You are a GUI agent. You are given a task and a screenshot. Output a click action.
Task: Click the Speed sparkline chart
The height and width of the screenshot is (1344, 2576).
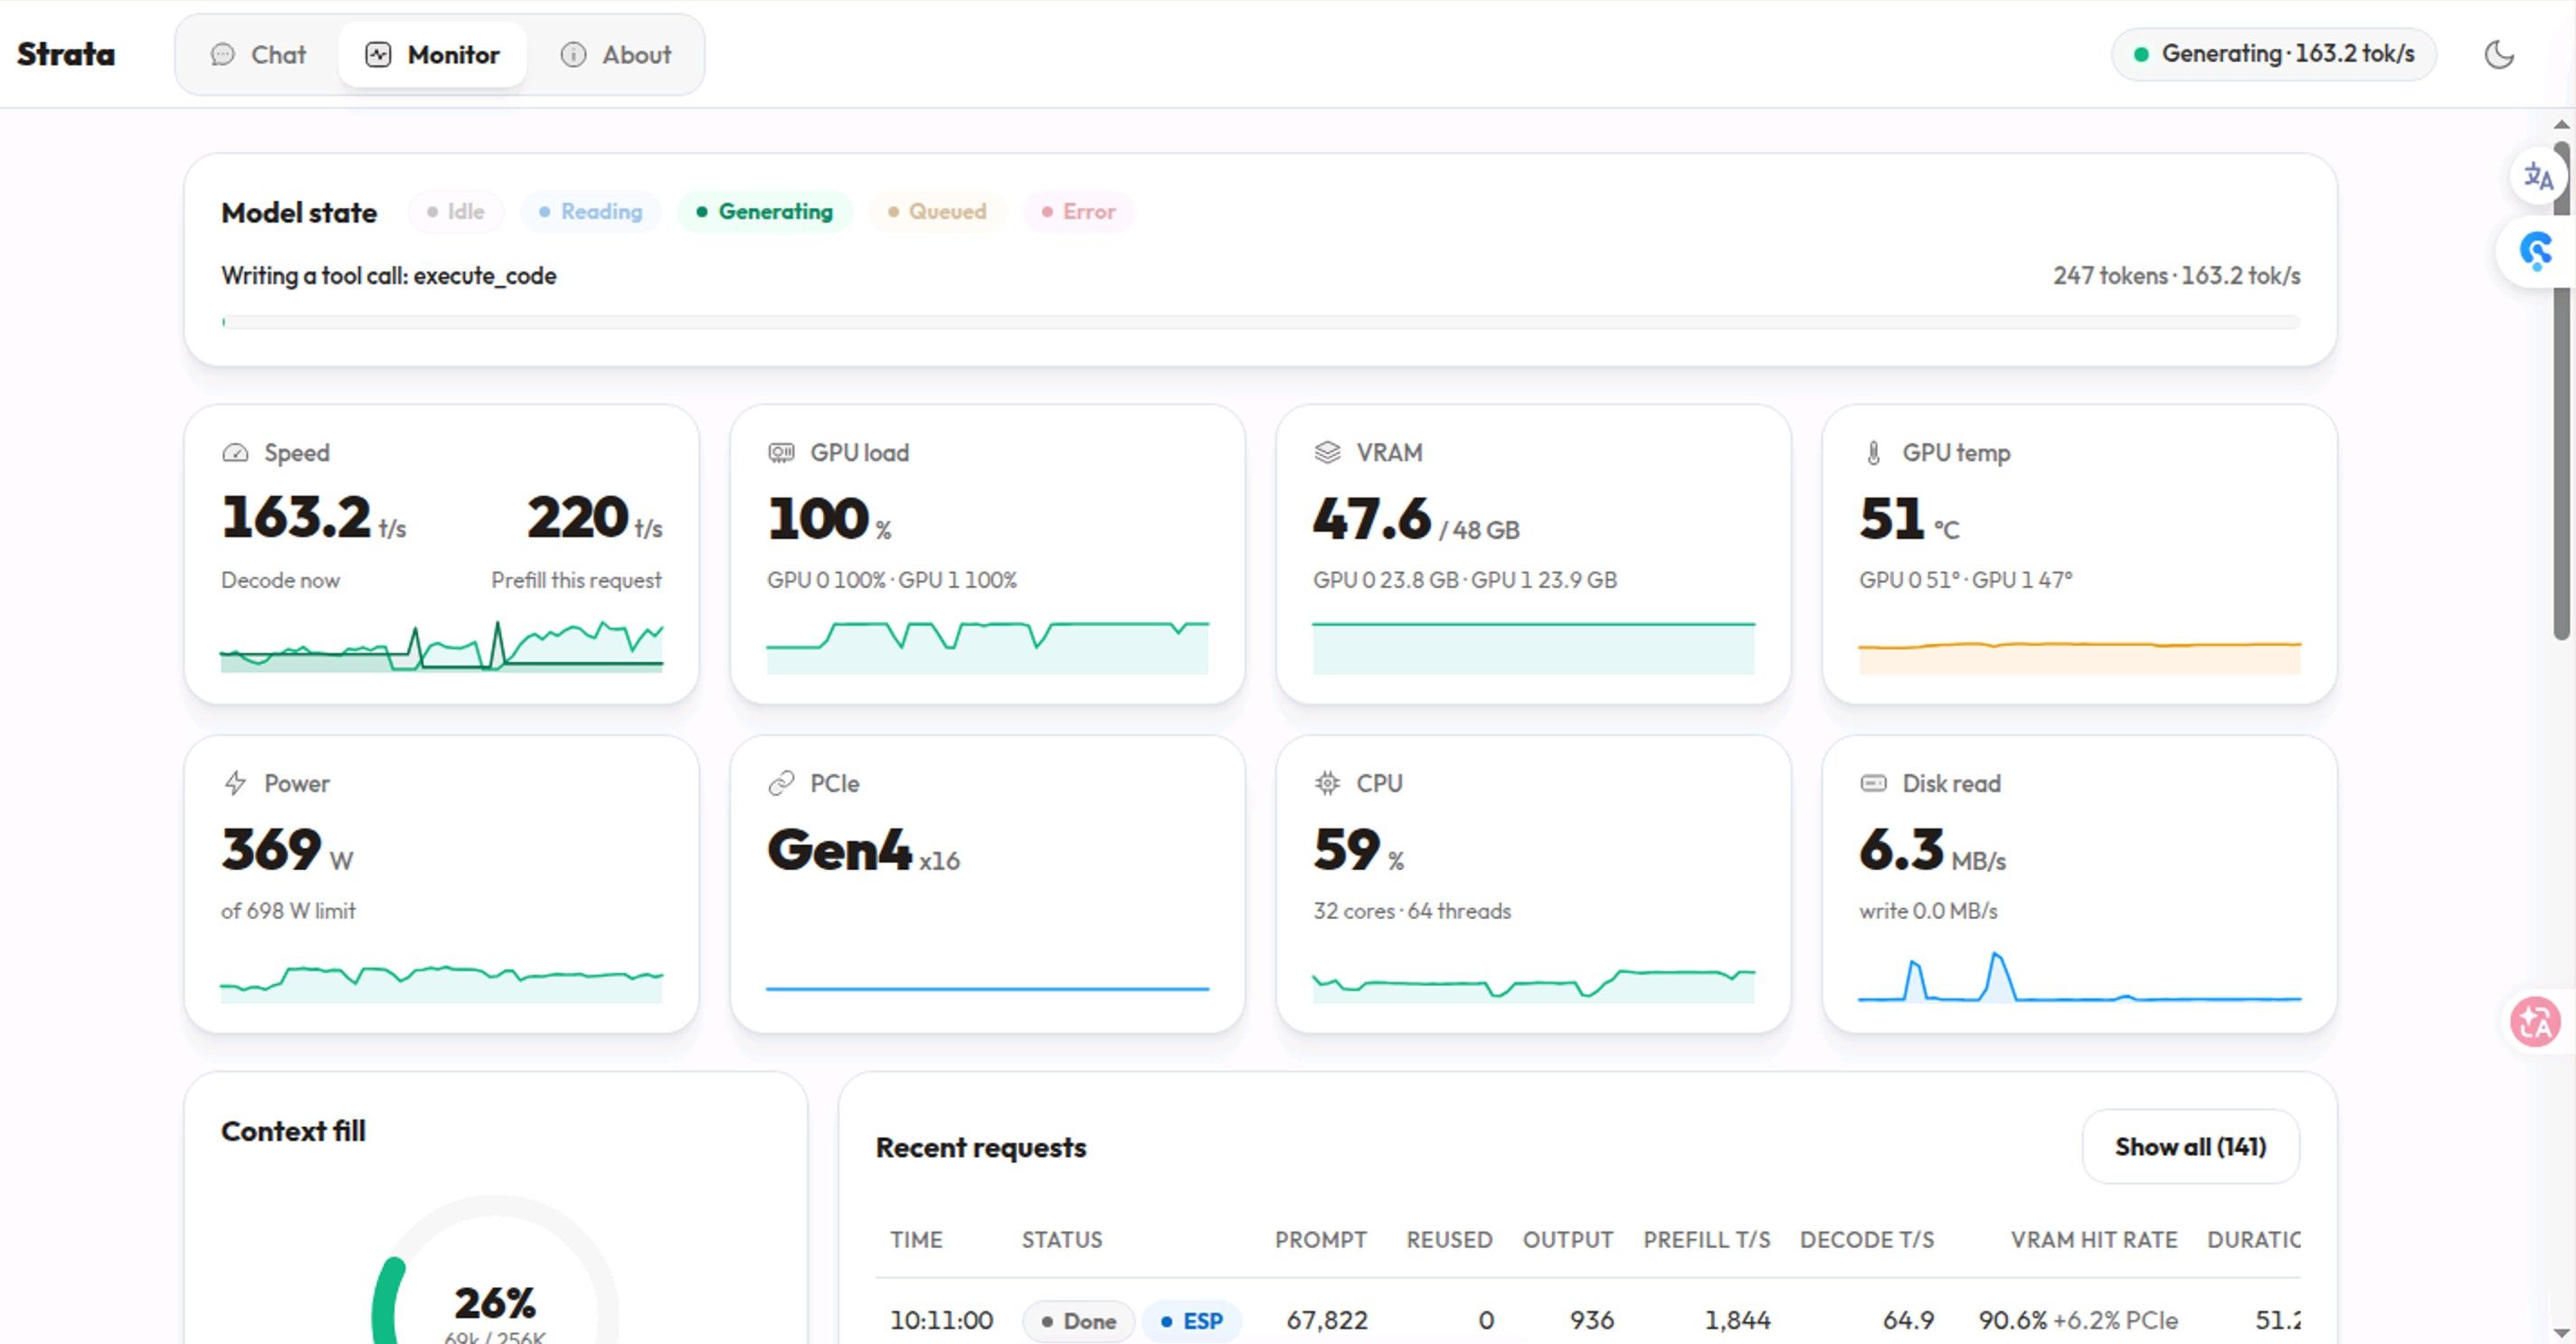click(441, 646)
